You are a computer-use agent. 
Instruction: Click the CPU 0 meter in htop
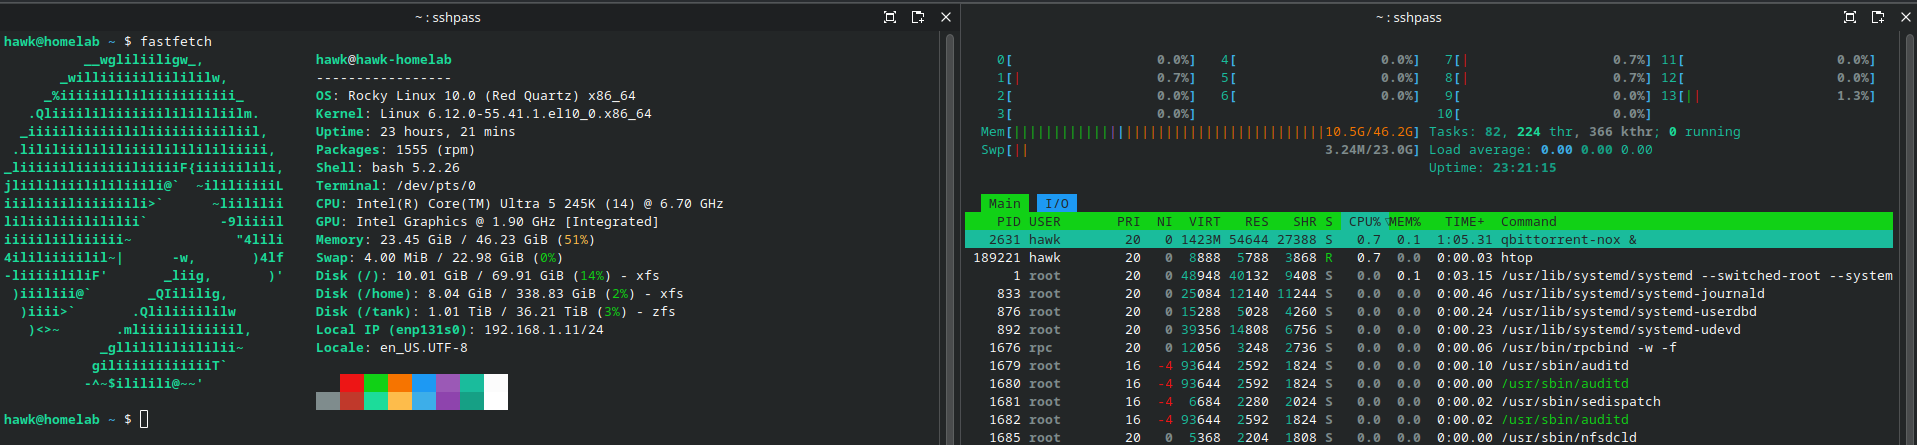click(x=1096, y=59)
